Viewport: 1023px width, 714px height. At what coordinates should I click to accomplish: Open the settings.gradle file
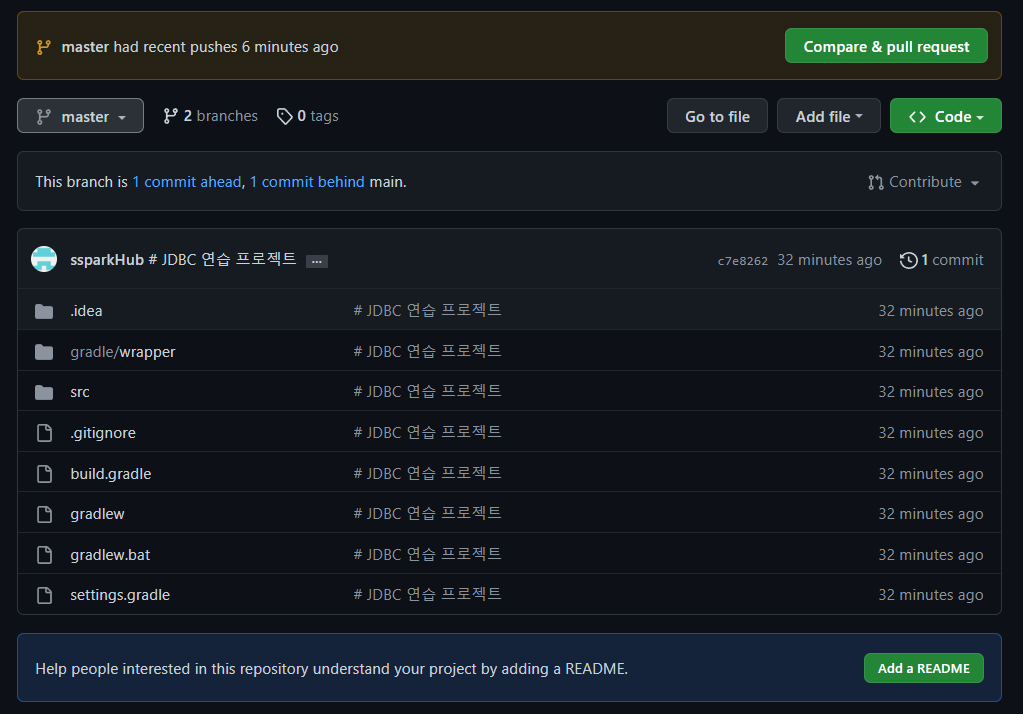[120, 595]
